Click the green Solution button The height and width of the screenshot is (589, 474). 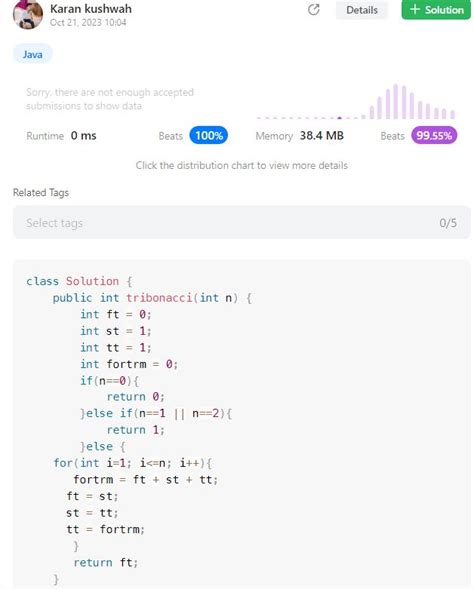(x=436, y=9)
